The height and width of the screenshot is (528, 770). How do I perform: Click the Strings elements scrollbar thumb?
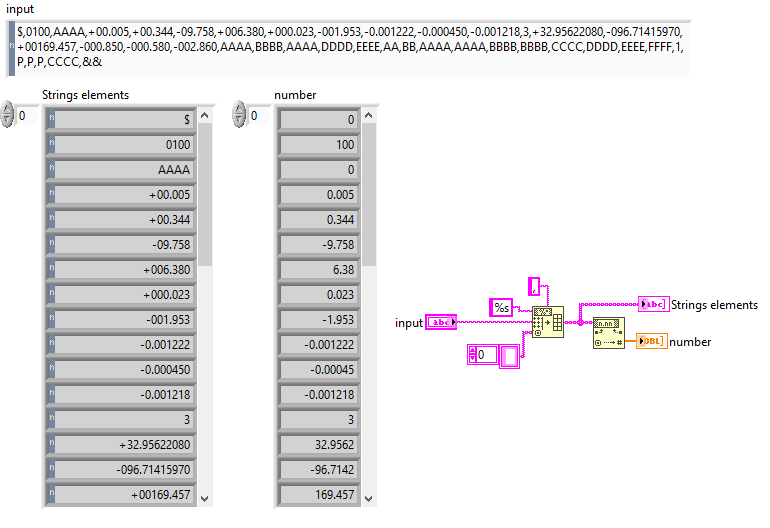pos(205,195)
